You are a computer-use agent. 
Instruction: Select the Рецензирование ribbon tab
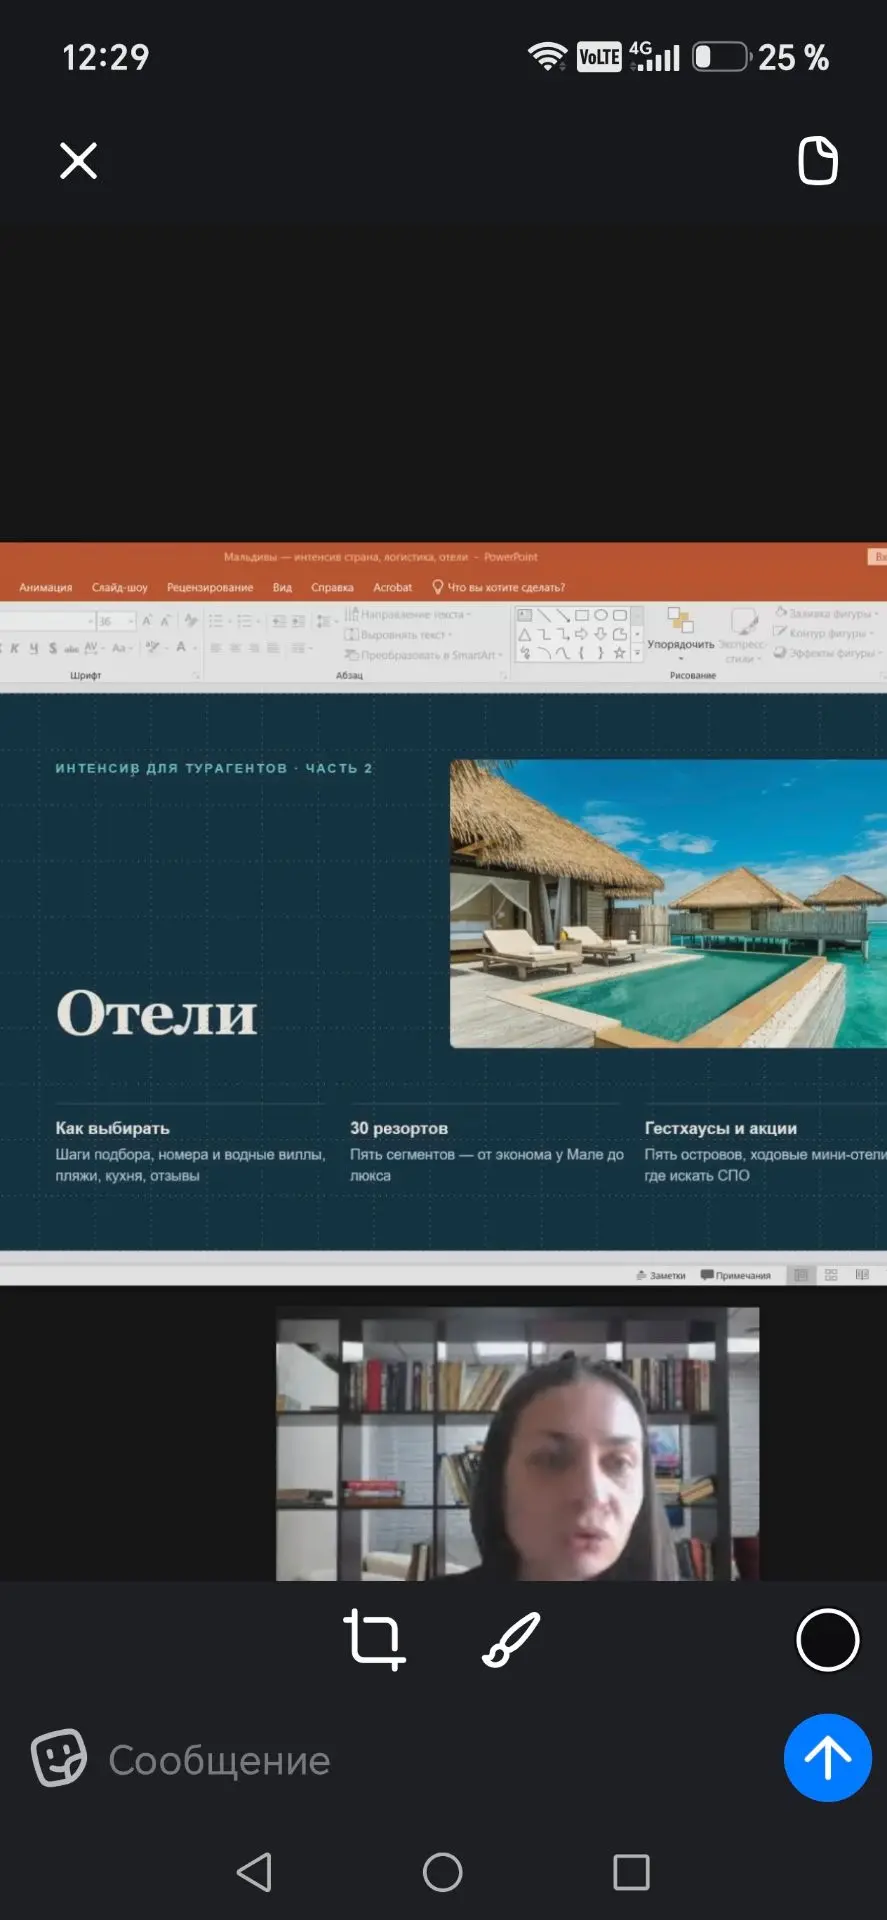click(210, 588)
